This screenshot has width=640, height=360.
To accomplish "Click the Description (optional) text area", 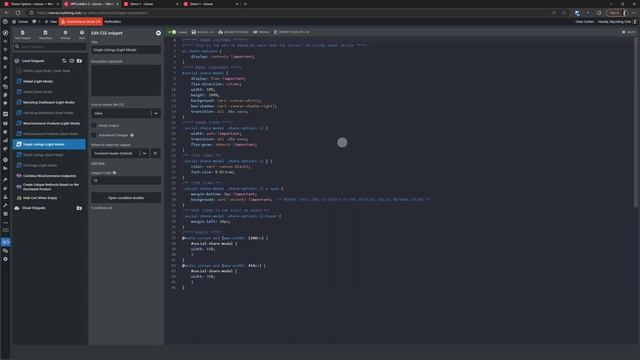I will pos(126,80).
